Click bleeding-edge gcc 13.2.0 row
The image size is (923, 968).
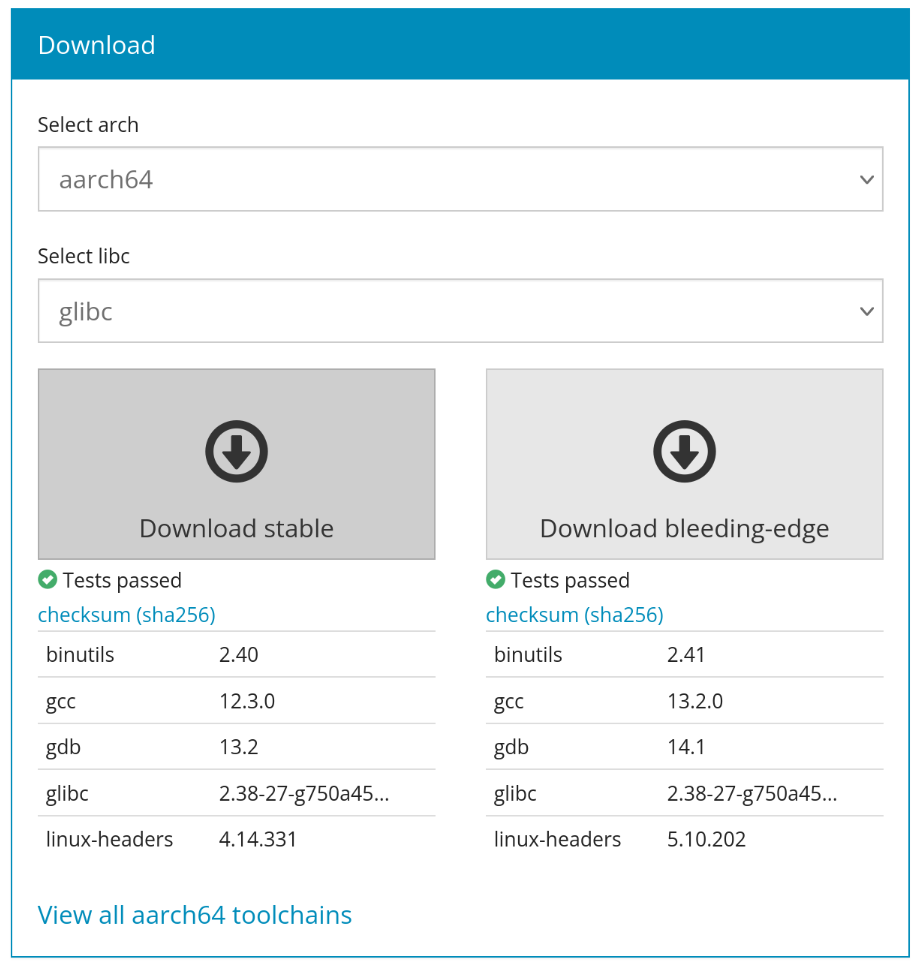[684, 701]
